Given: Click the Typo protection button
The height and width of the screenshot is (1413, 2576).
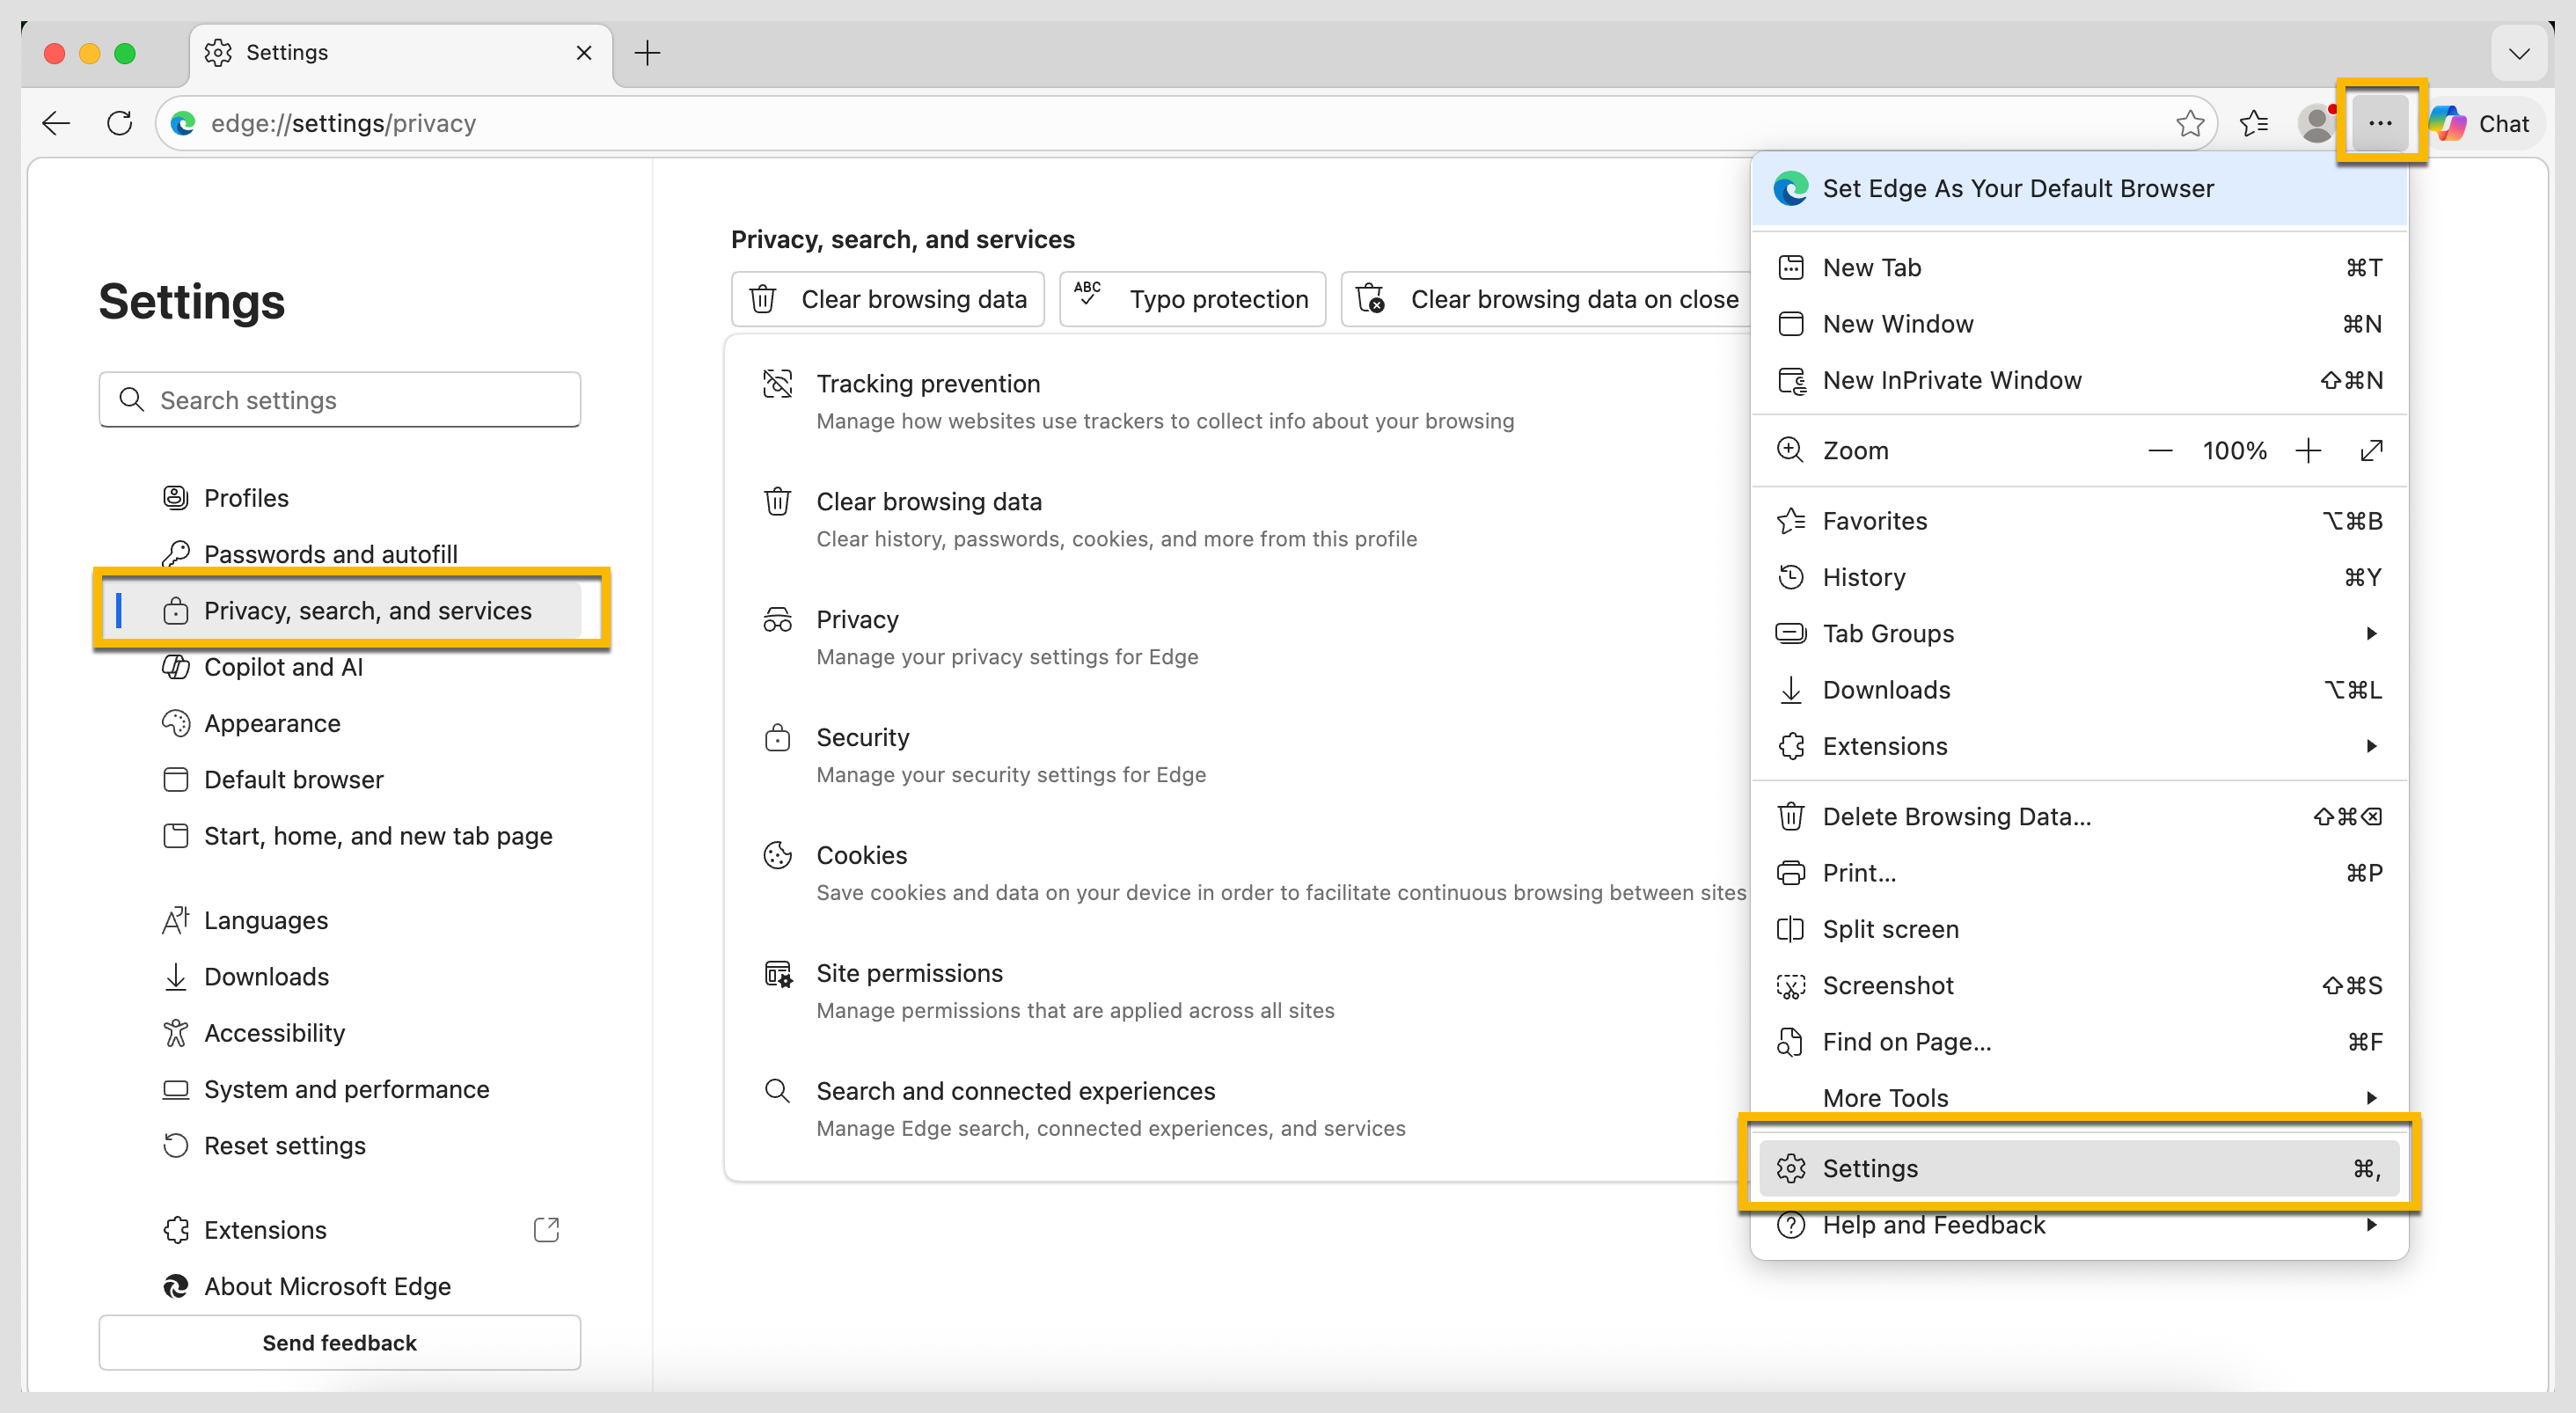Looking at the screenshot, I should coord(1192,299).
